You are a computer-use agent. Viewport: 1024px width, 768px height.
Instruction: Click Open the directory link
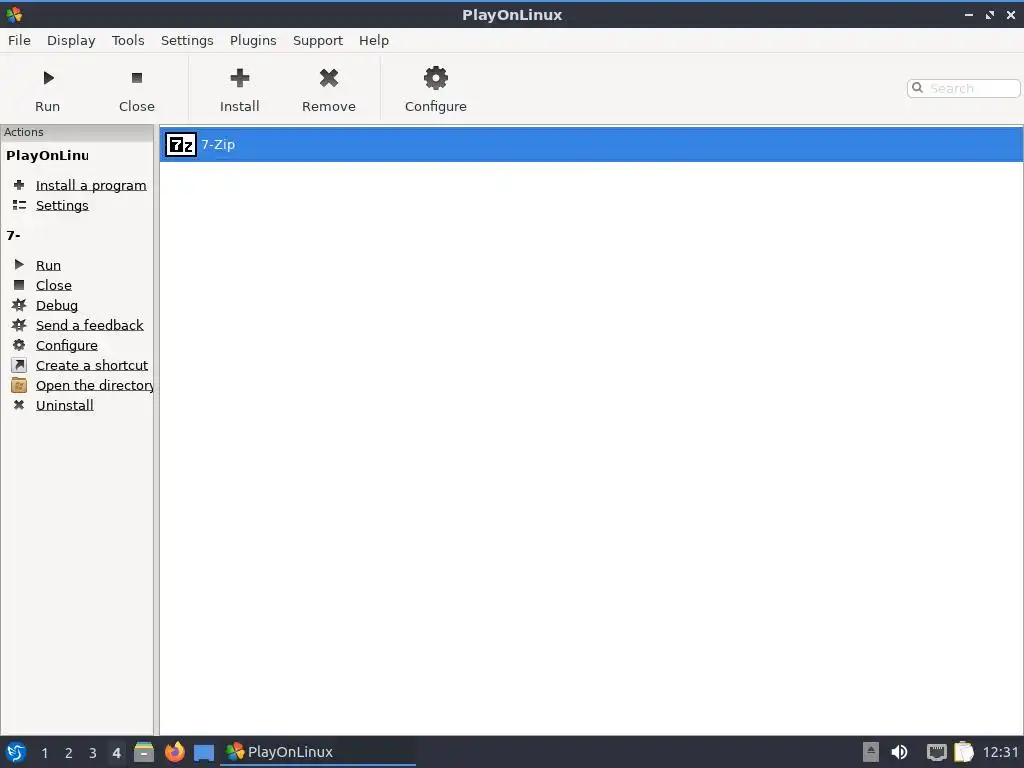pyautogui.click(x=95, y=385)
